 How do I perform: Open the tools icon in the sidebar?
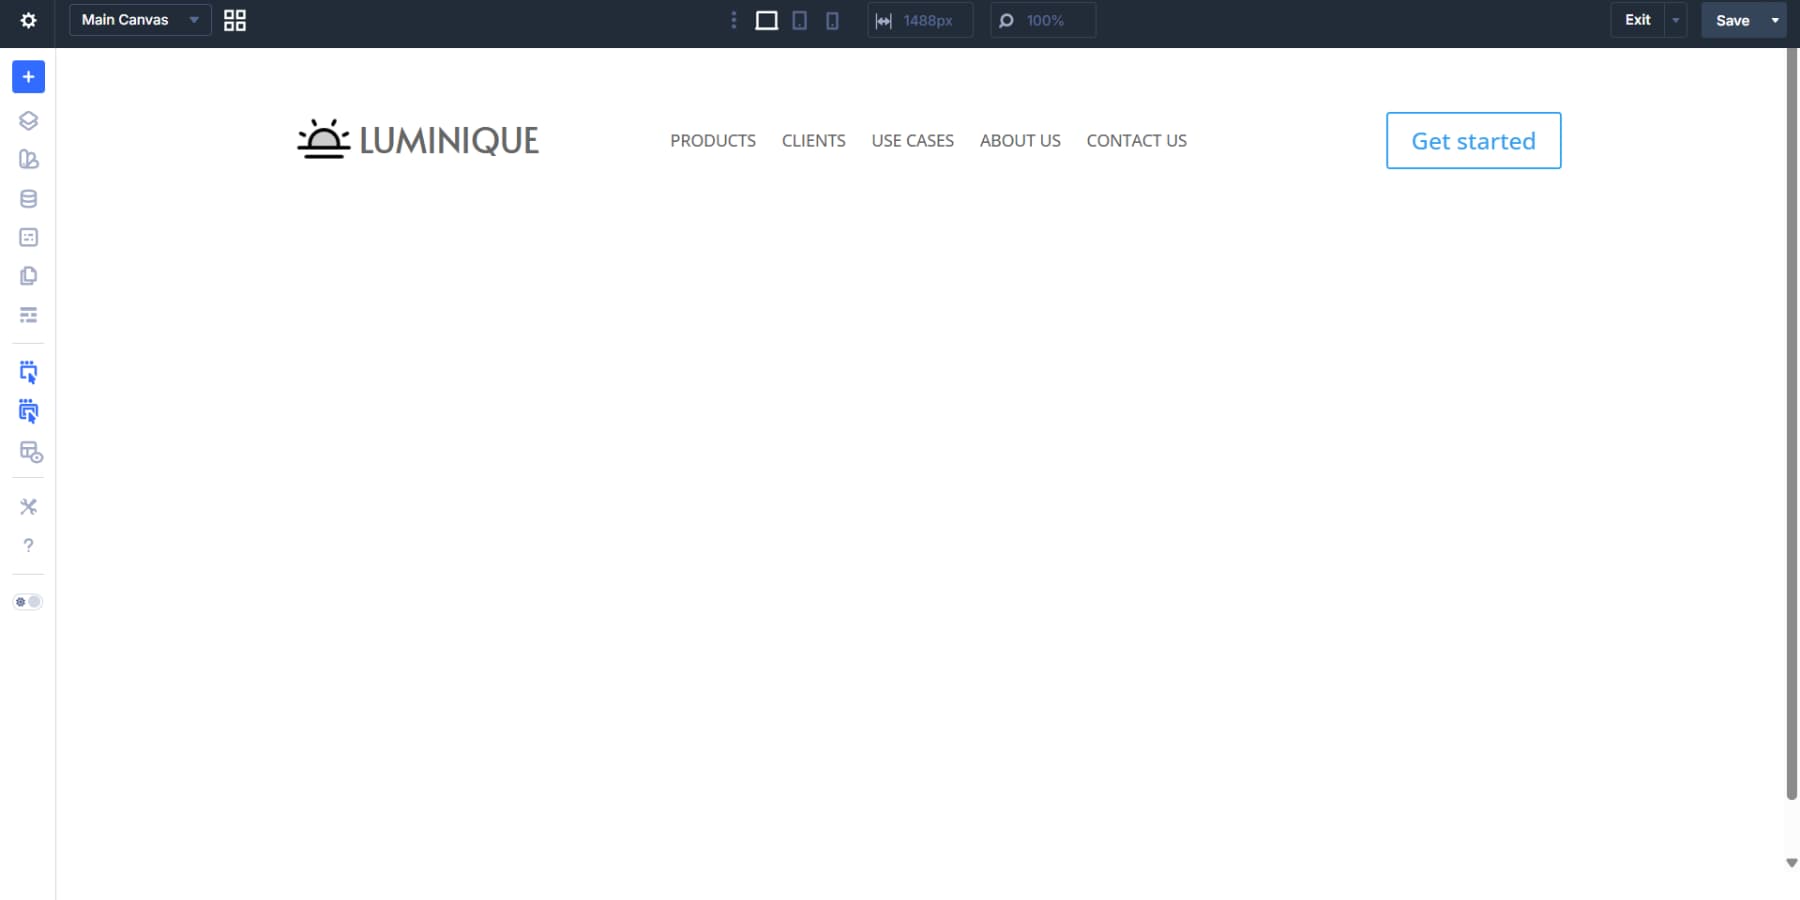click(28, 506)
